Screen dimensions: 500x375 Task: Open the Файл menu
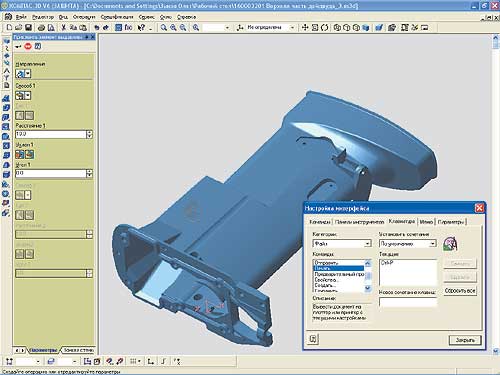pos(21,17)
